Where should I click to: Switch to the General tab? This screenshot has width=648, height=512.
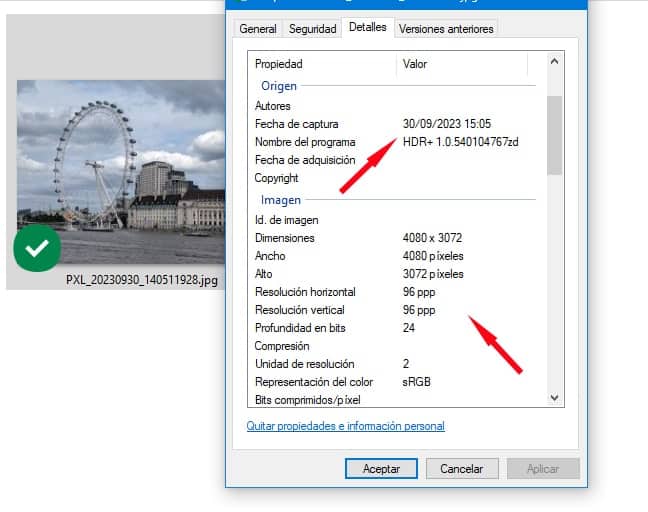click(x=258, y=29)
